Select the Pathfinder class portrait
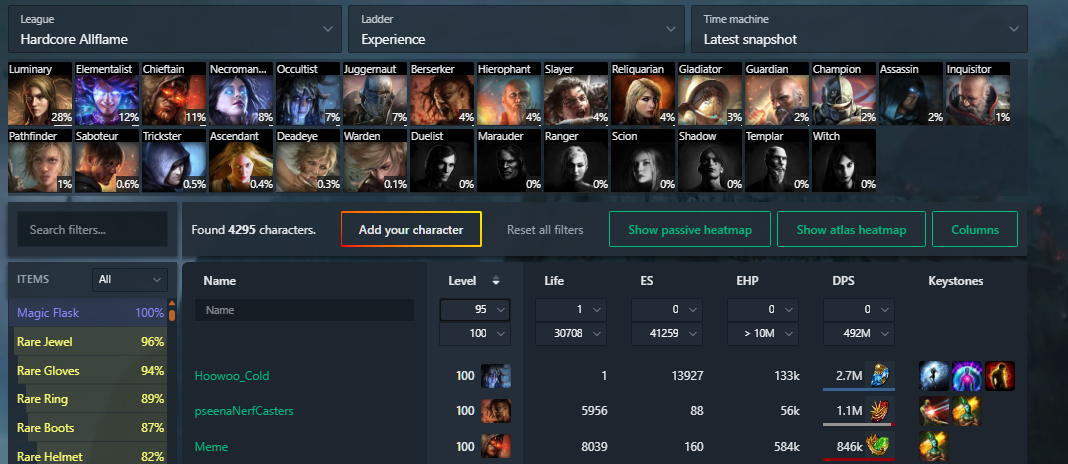 40,161
